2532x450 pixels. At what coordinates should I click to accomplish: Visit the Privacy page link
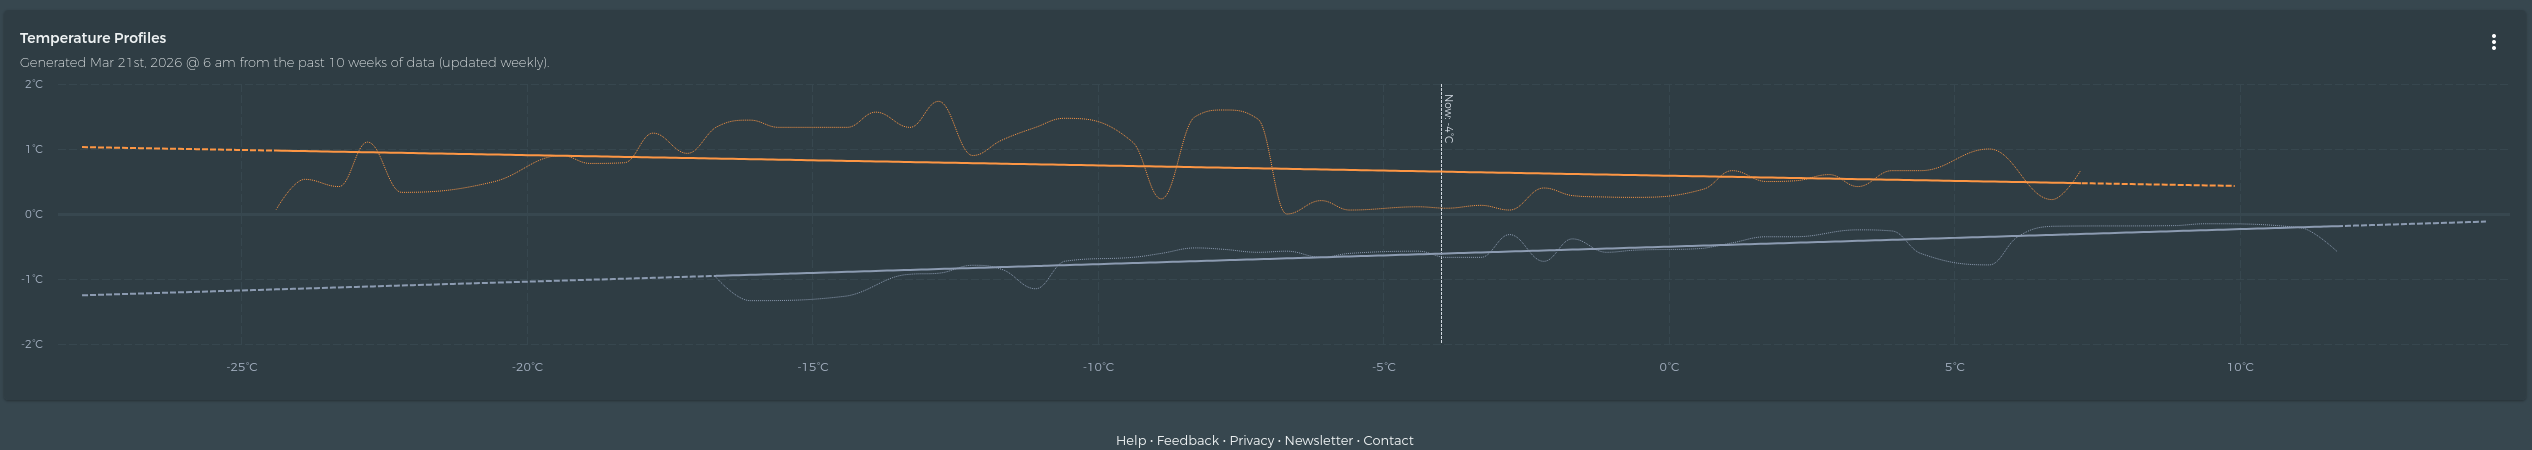1251,440
